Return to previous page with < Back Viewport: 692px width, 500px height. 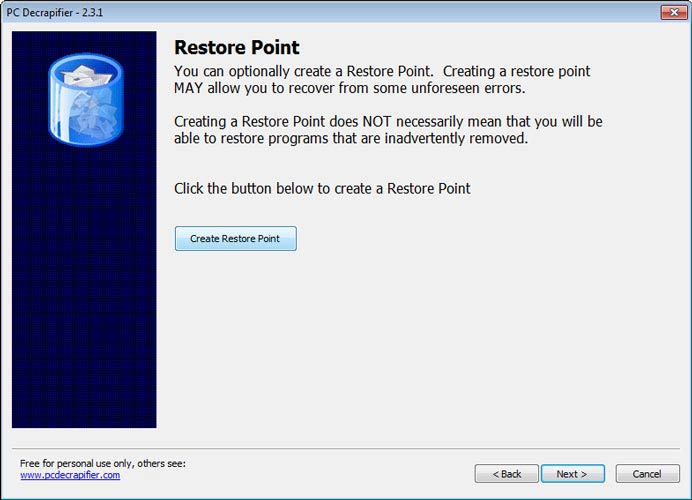pyautogui.click(x=506, y=474)
